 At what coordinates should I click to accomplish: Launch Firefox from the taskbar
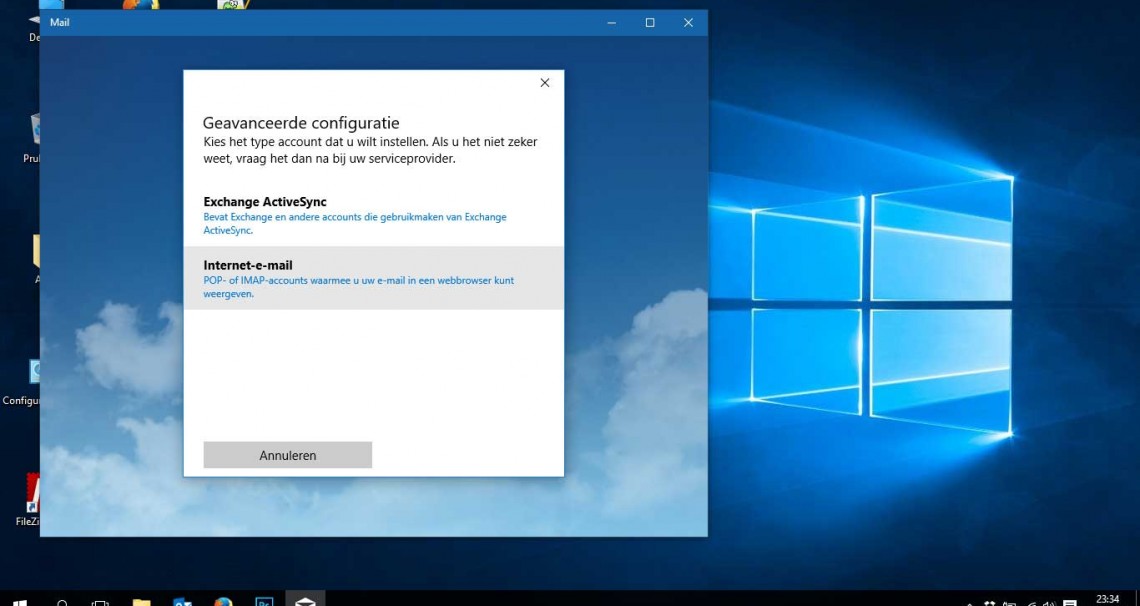pyautogui.click(x=223, y=602)
